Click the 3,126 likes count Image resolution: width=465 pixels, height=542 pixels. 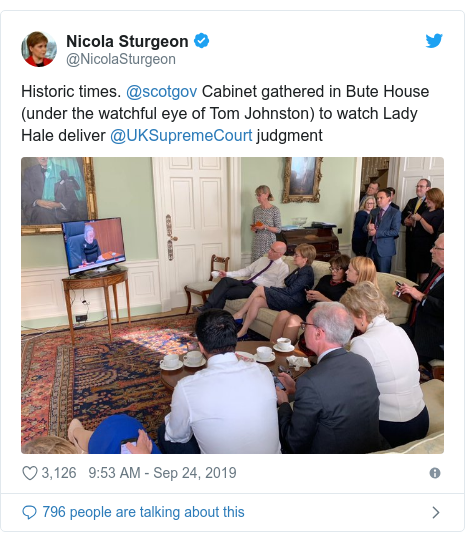click(x=59, y=473)
